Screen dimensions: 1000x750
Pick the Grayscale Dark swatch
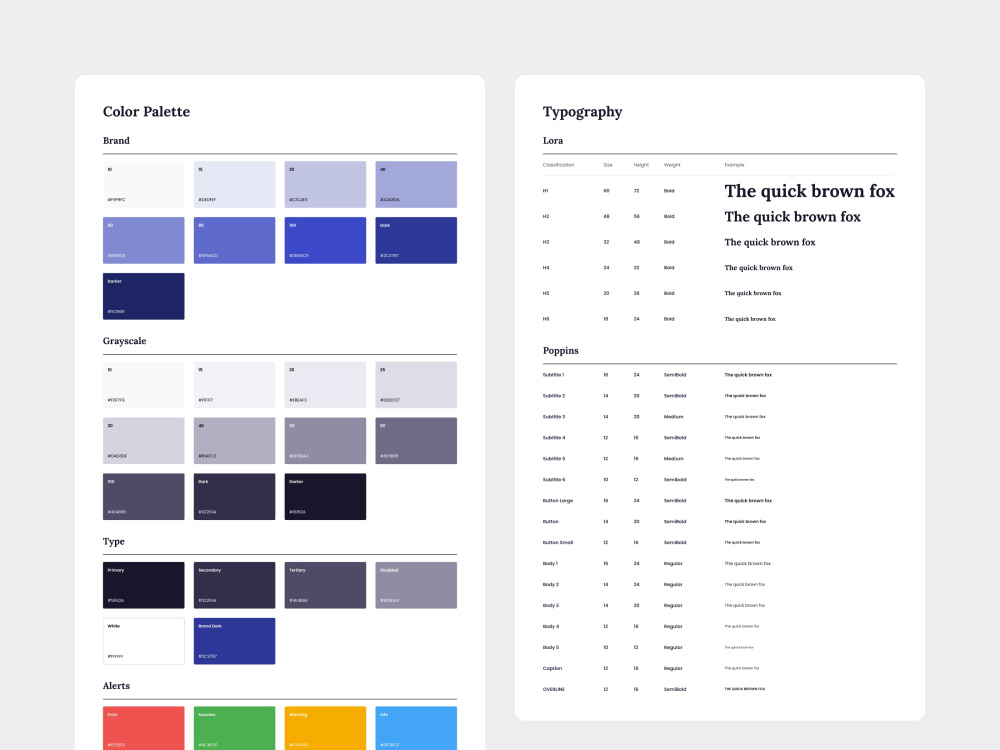pyautogui.click(x=234, y=497)
